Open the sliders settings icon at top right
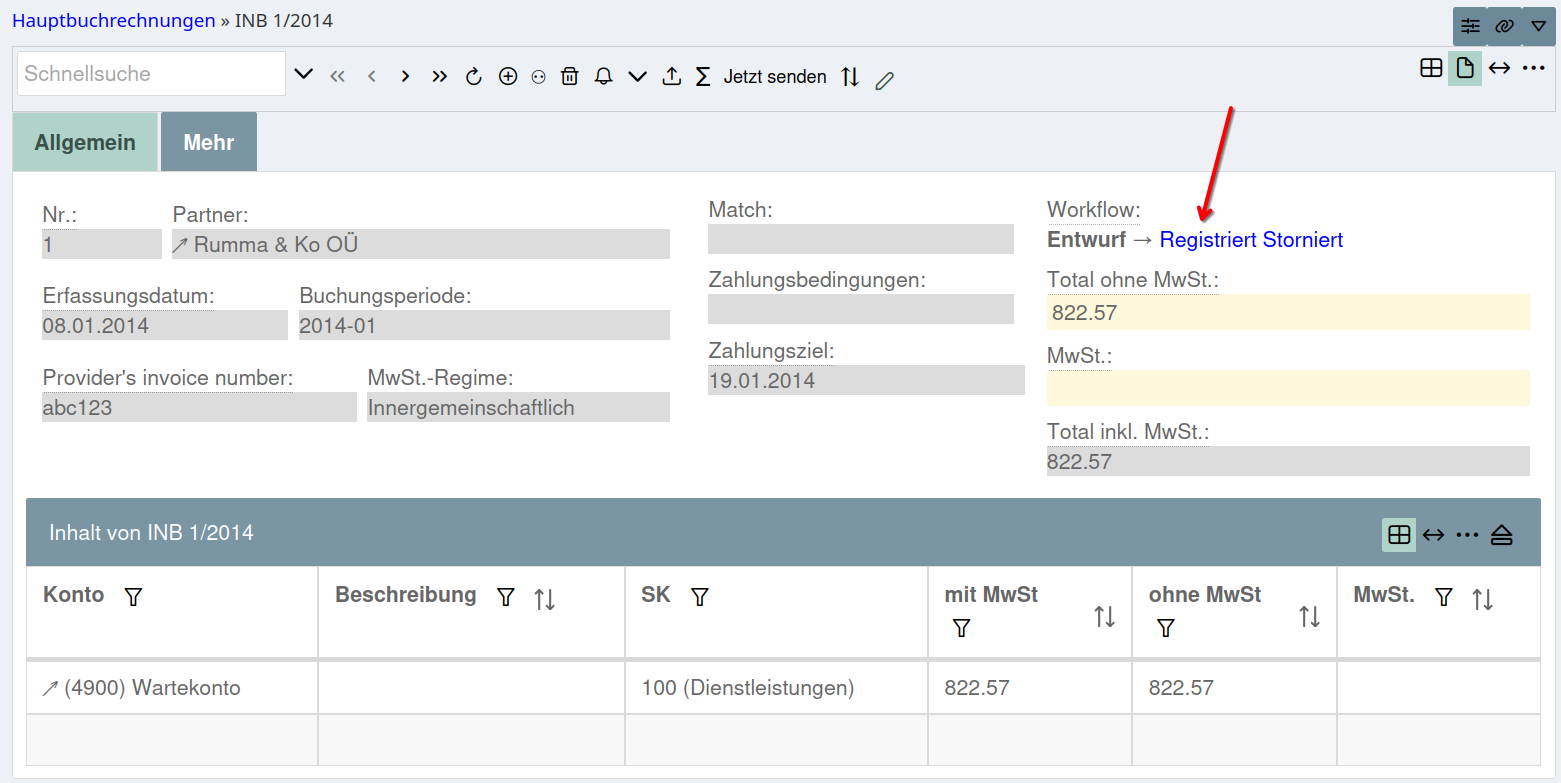The width and height of the screenshot is (1561, 783). tap(1470, 26)
